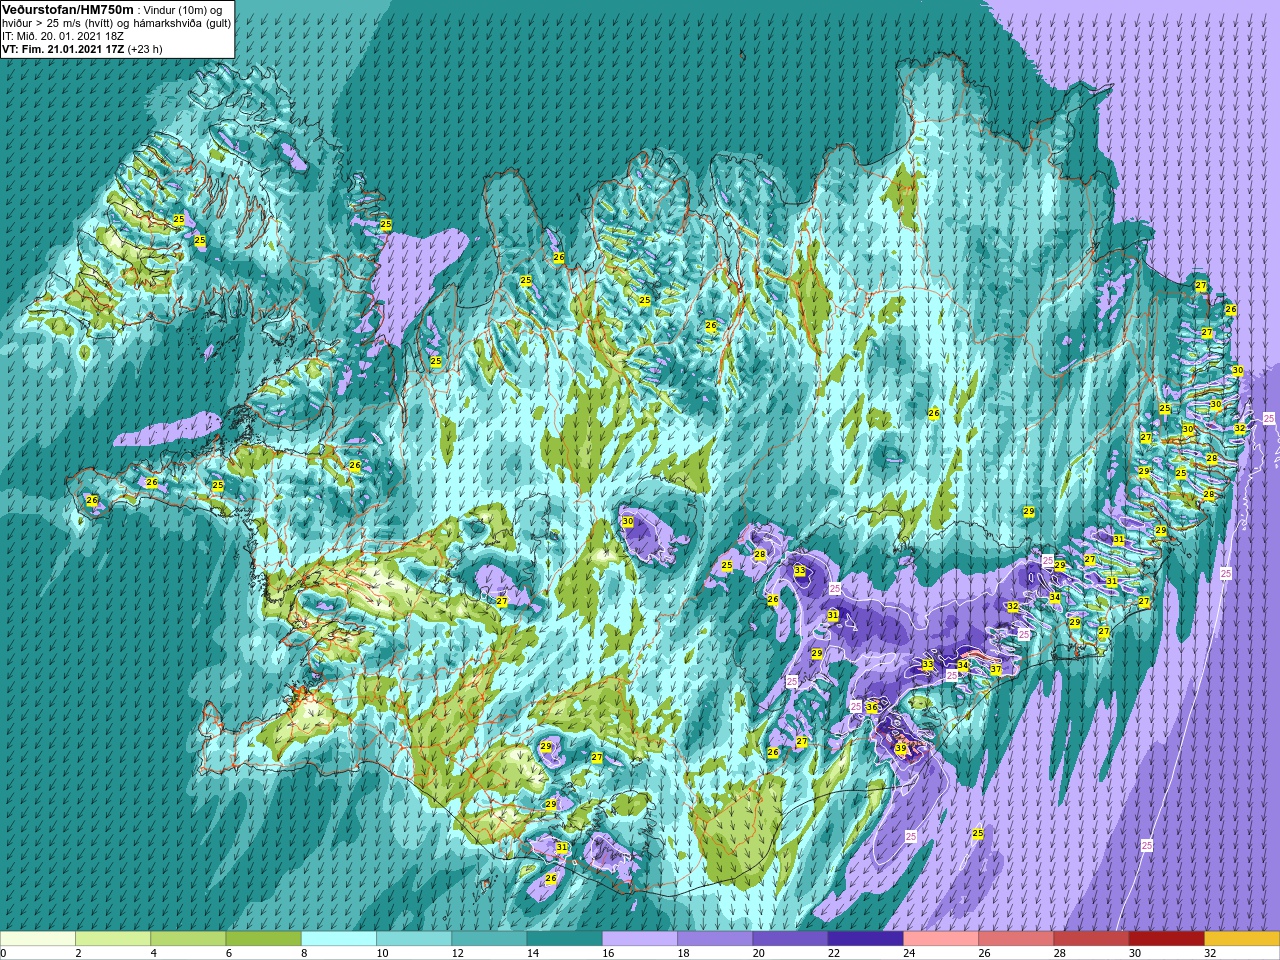1280x960 pixels.
Task: Click the yellow 39 gust label
Action: pos(901,748)
